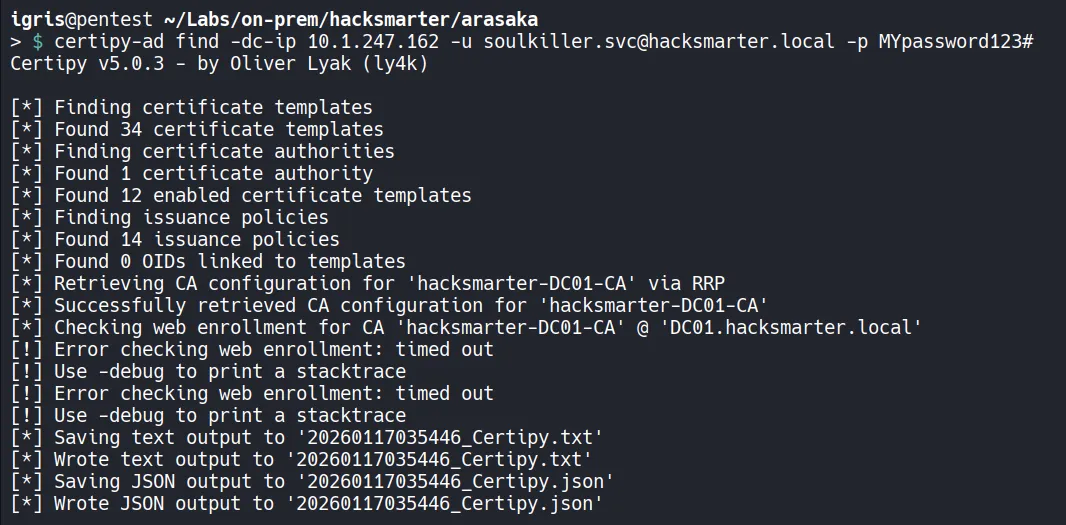Click the "Successfully retrieved CA configuration" line

(x=410, y=305)
